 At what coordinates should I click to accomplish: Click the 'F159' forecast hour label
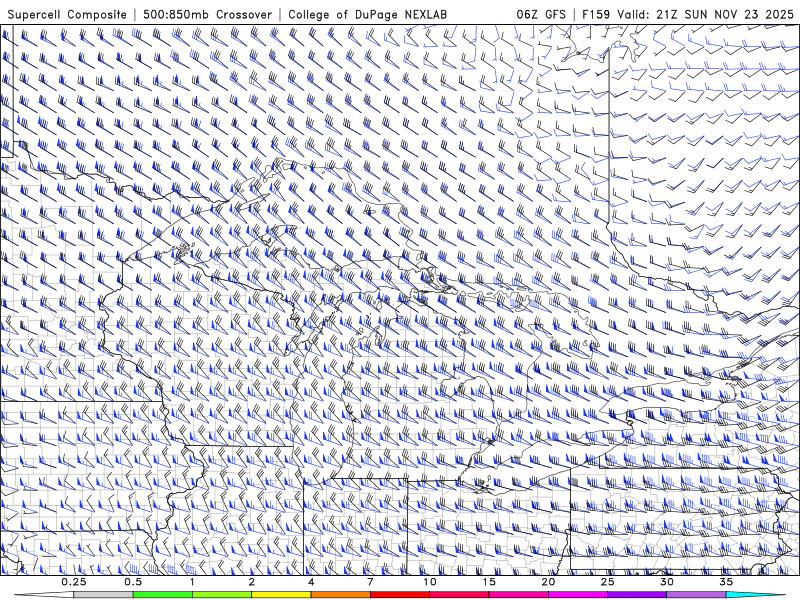tap(595, 14)
